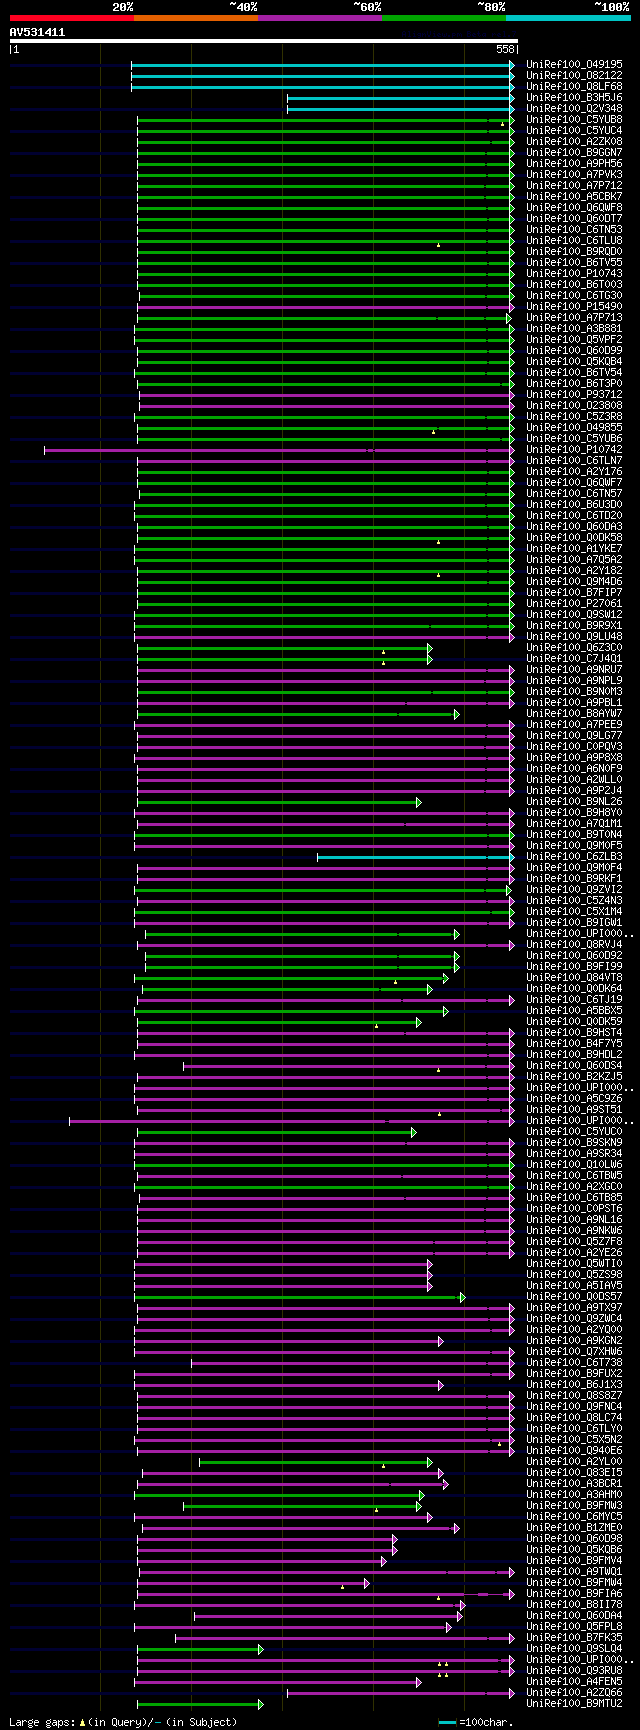Click the UniRef100_P93712 label
The height and width of the screenshot is (1730, 640).
tap(574, 394)
